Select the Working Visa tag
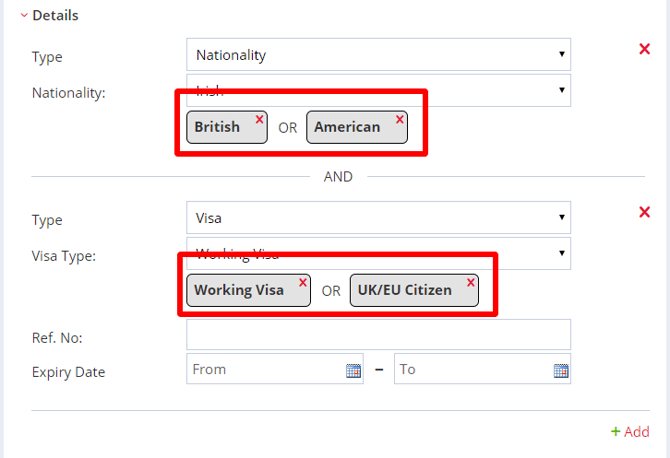 (239, 290)
